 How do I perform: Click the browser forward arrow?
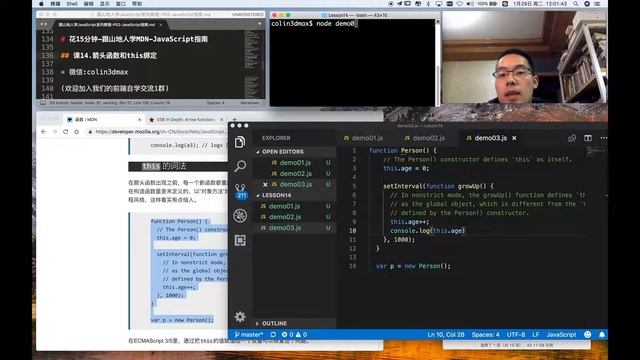55,131
